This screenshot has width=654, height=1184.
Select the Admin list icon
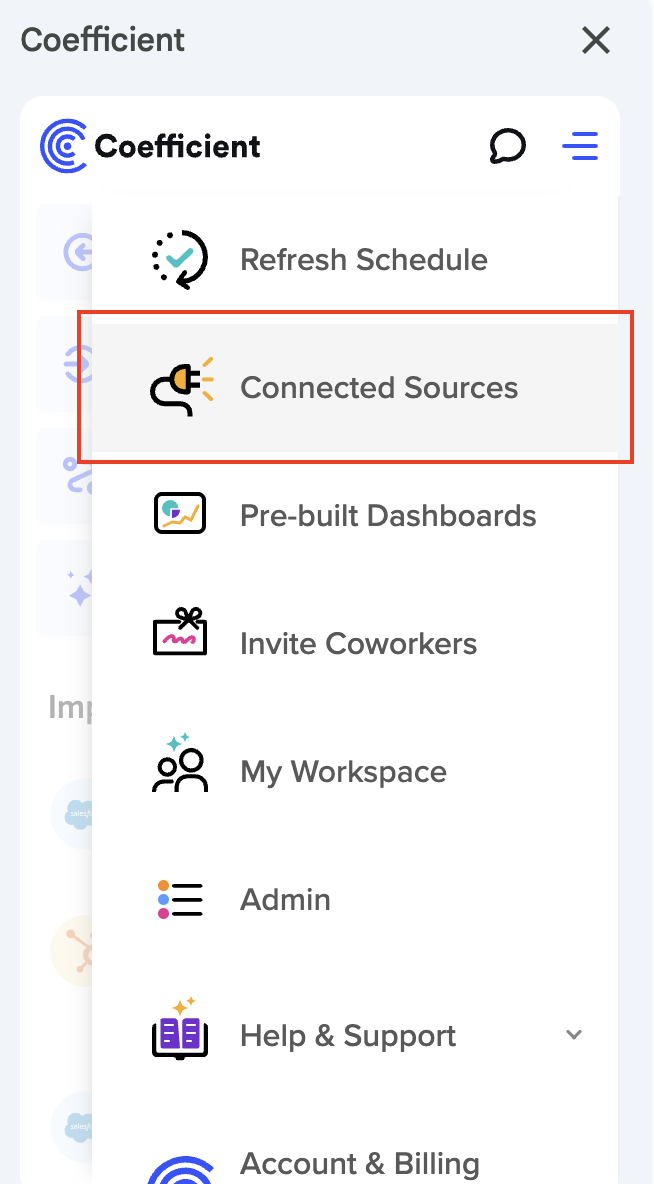(x=179, y=898)
